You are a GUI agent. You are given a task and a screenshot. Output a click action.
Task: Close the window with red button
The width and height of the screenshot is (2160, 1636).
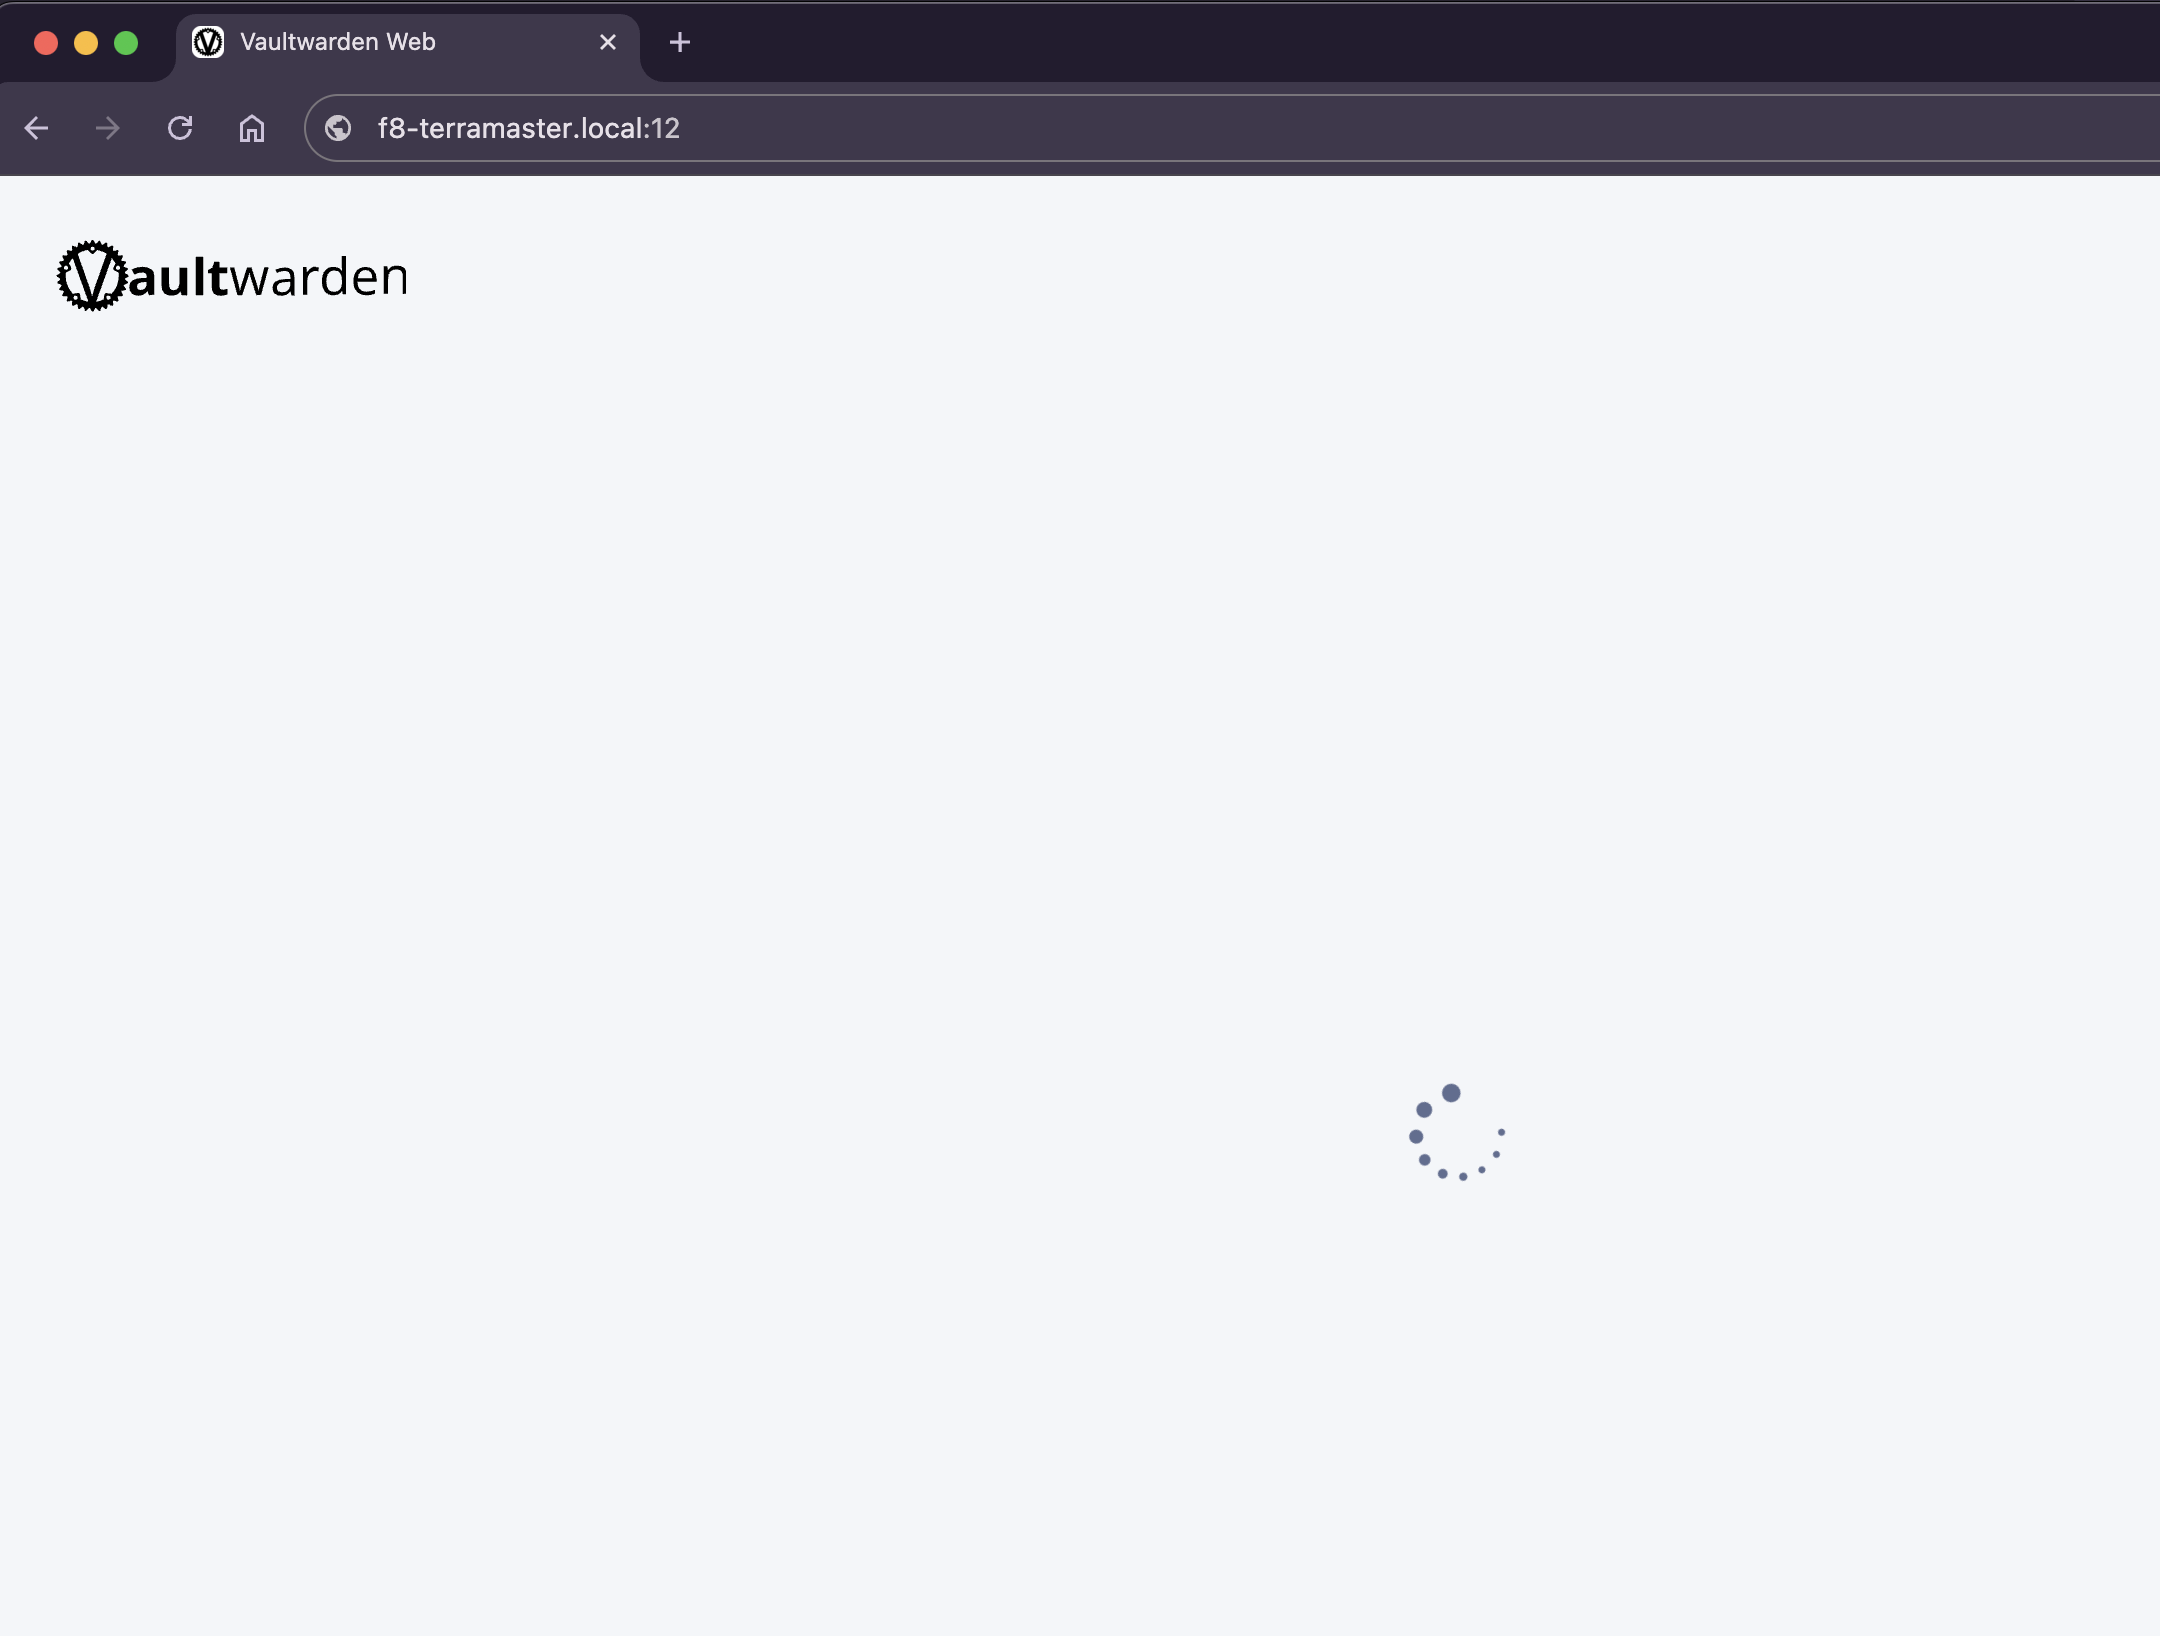(46, 42)
